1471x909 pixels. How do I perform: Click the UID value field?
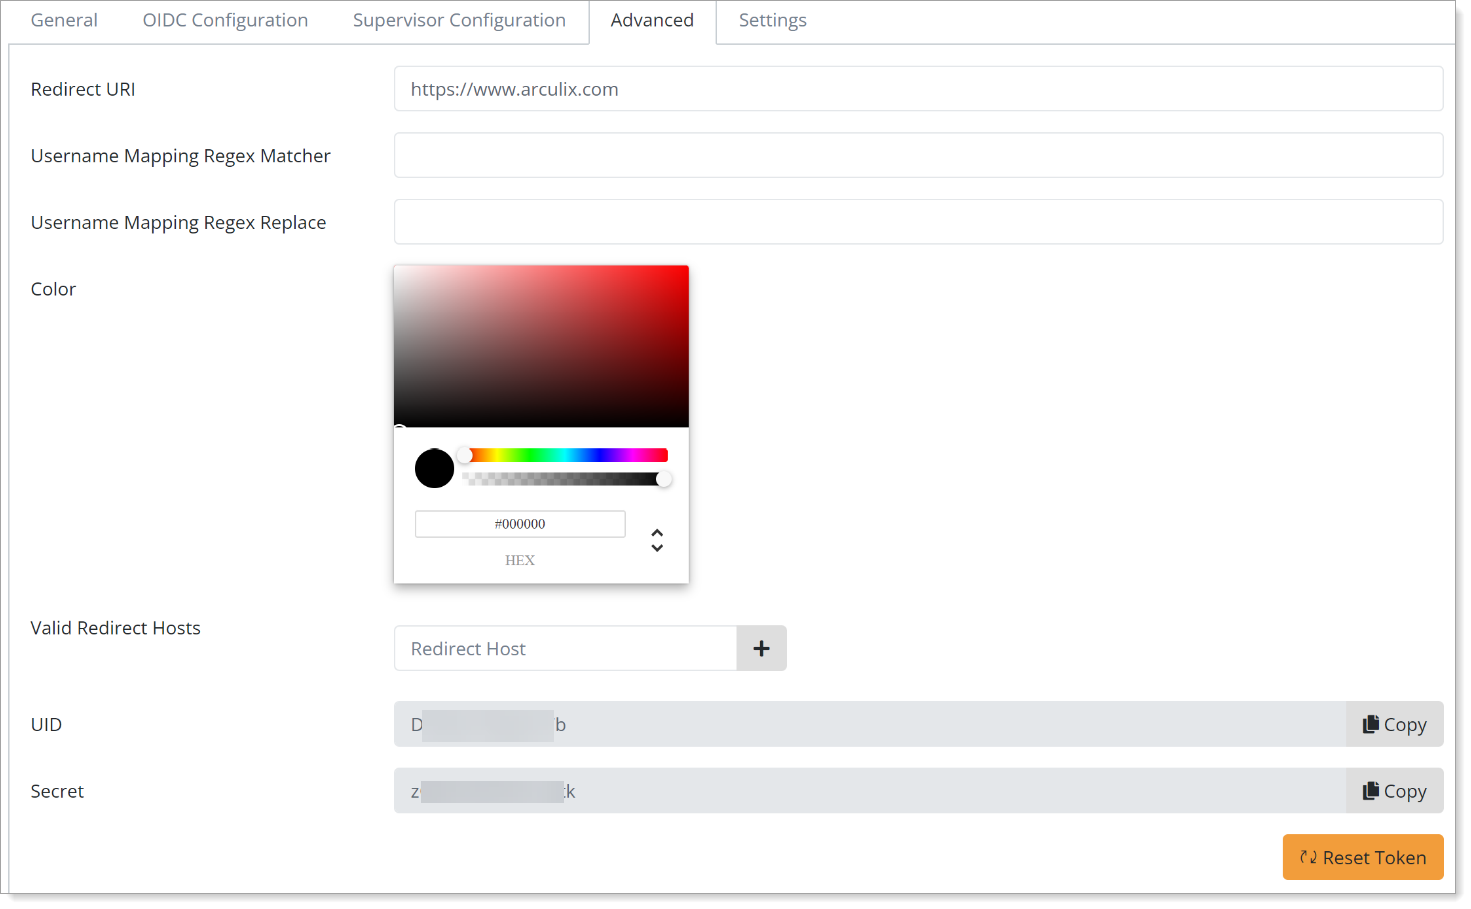click(x=869, y=724)
